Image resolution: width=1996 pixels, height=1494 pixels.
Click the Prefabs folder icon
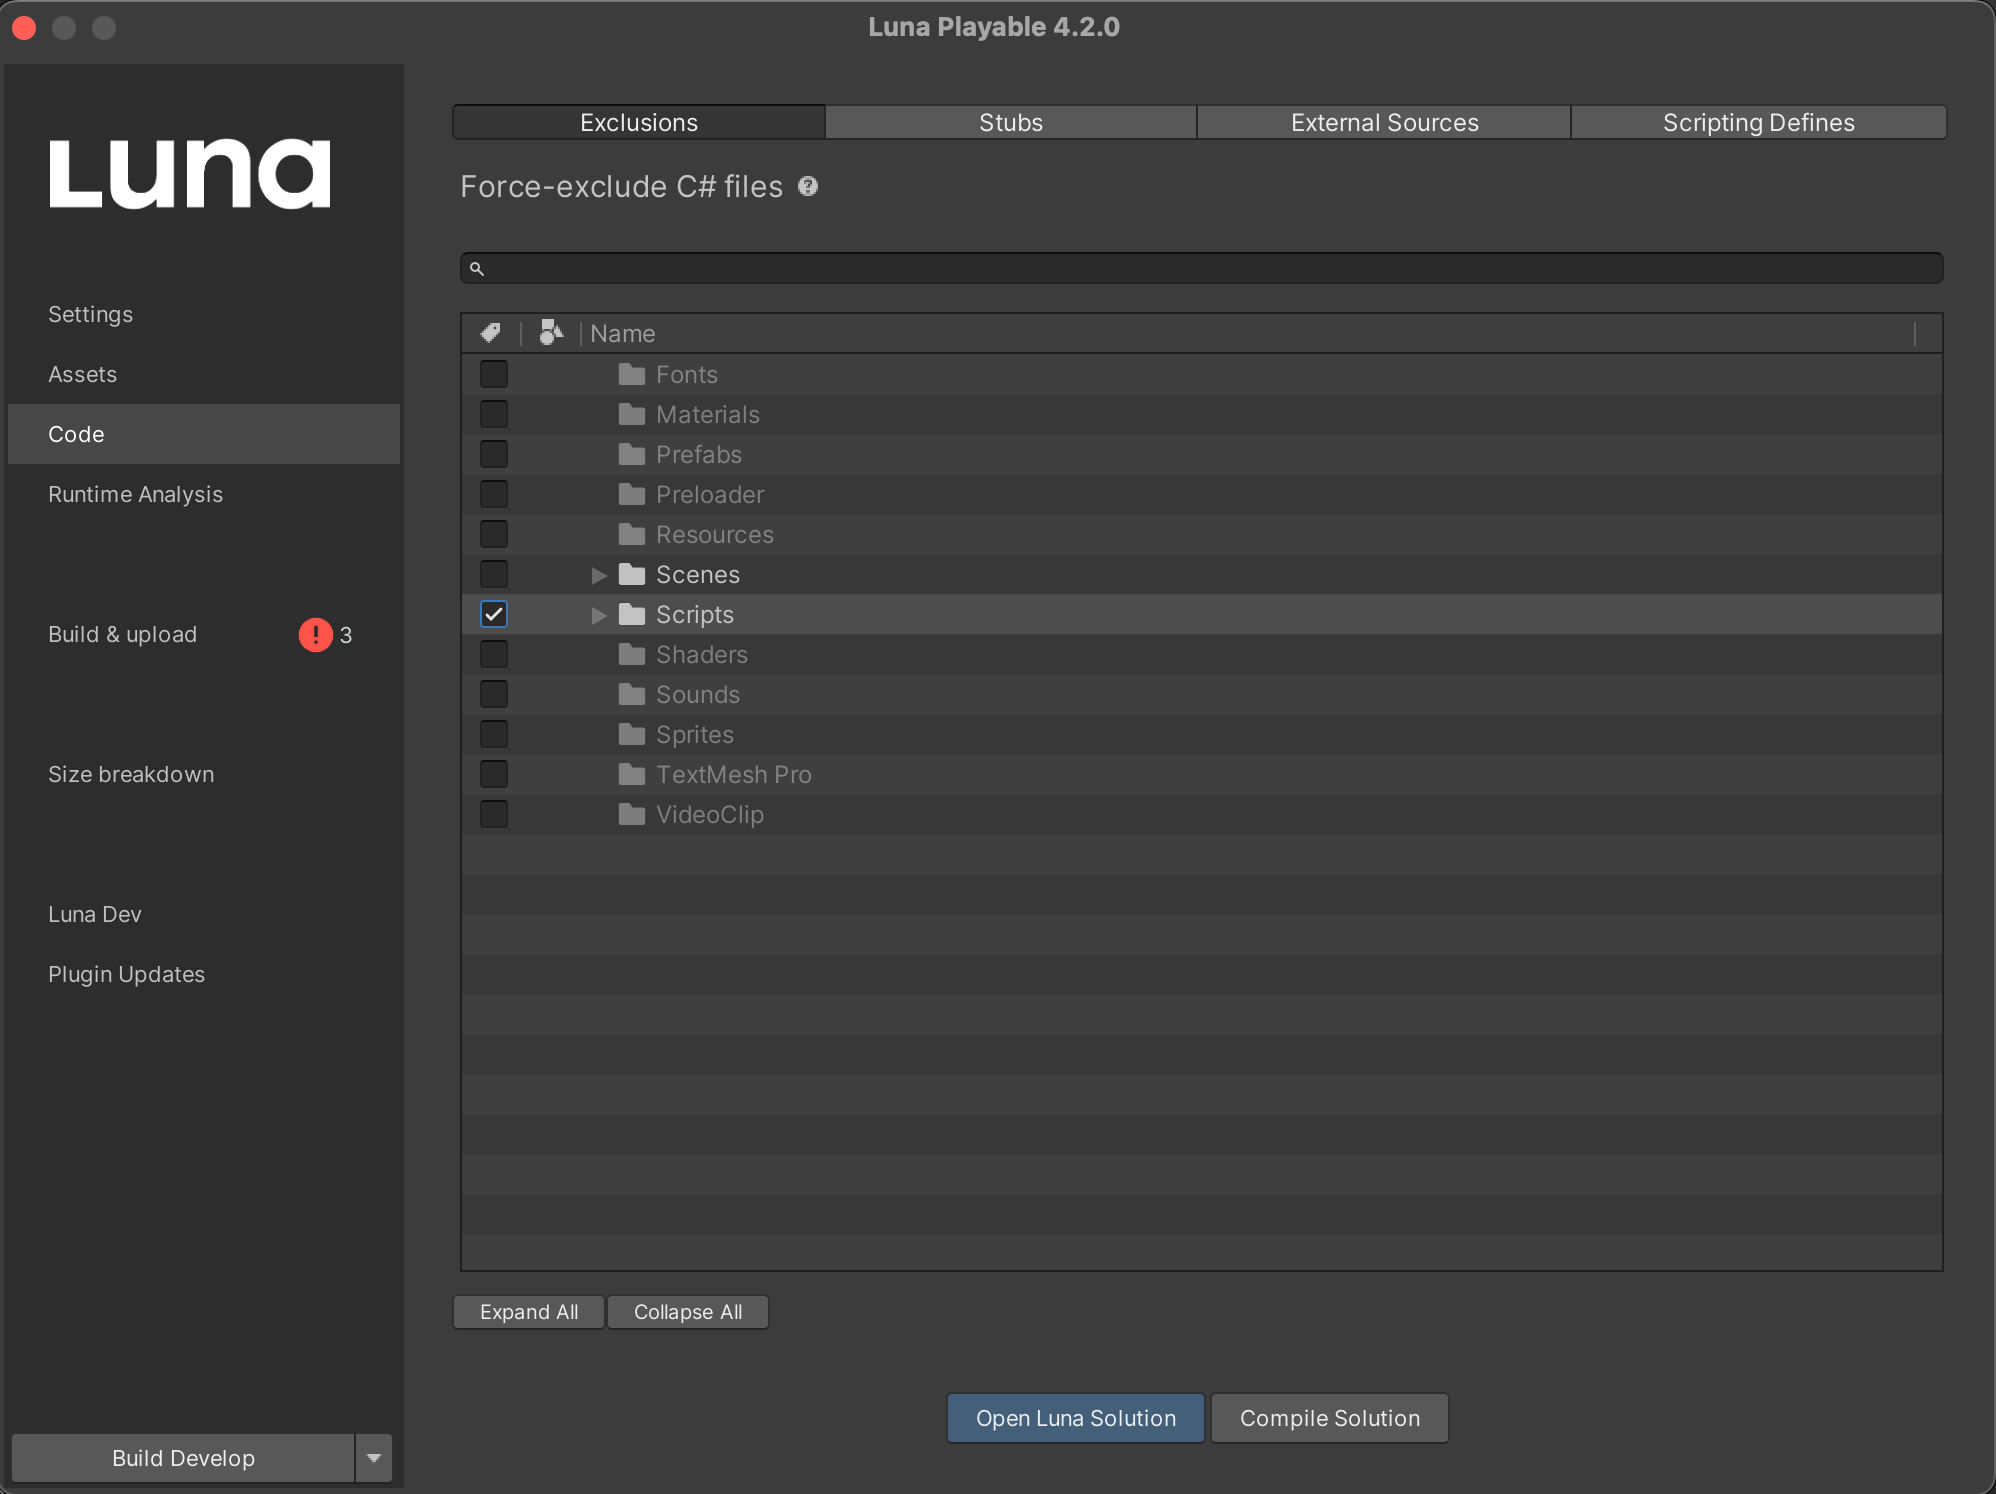tap(632, 455)
